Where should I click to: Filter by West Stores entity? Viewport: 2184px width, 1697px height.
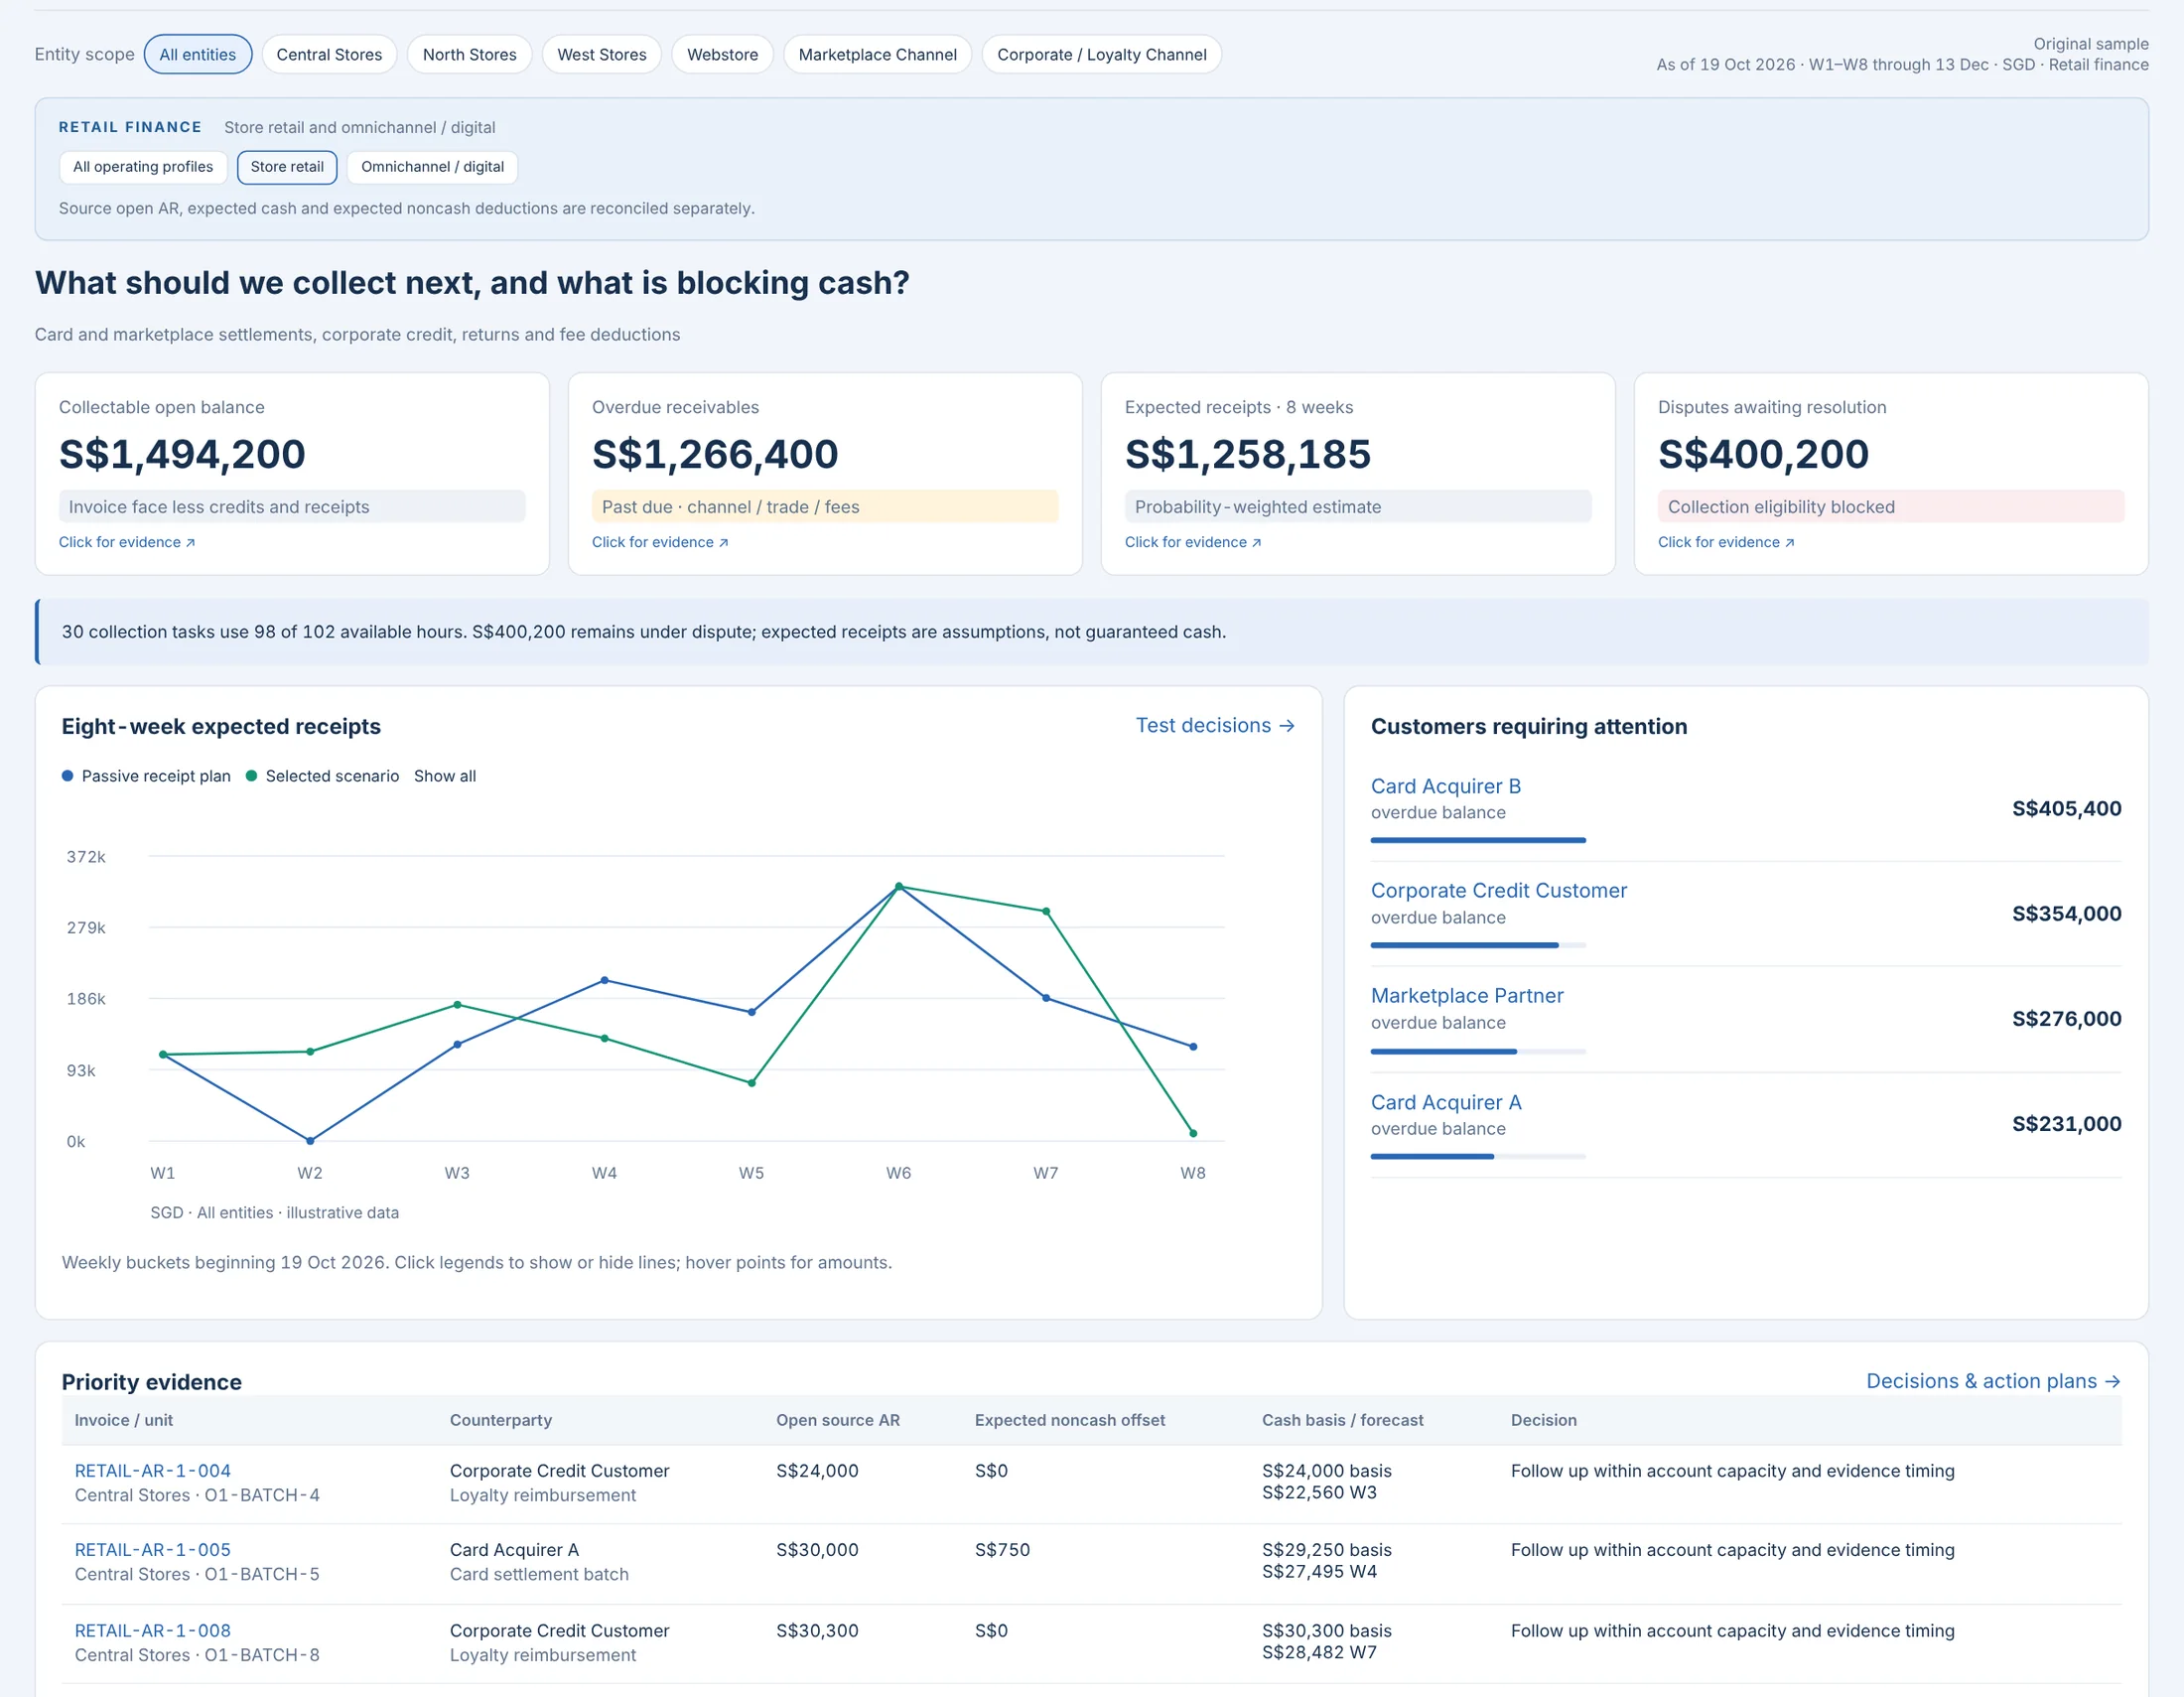[601, 54]
